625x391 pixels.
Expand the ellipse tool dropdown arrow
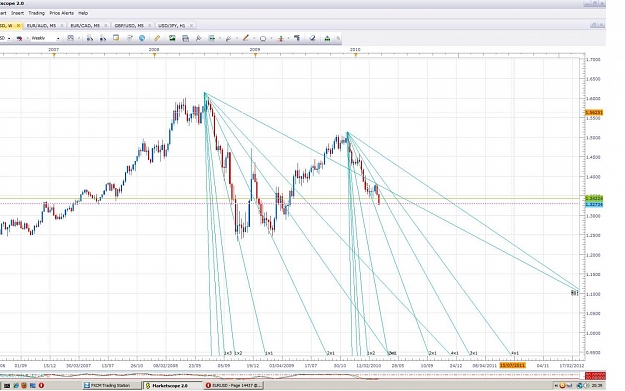pyautogui.click(x=271, y=39)
